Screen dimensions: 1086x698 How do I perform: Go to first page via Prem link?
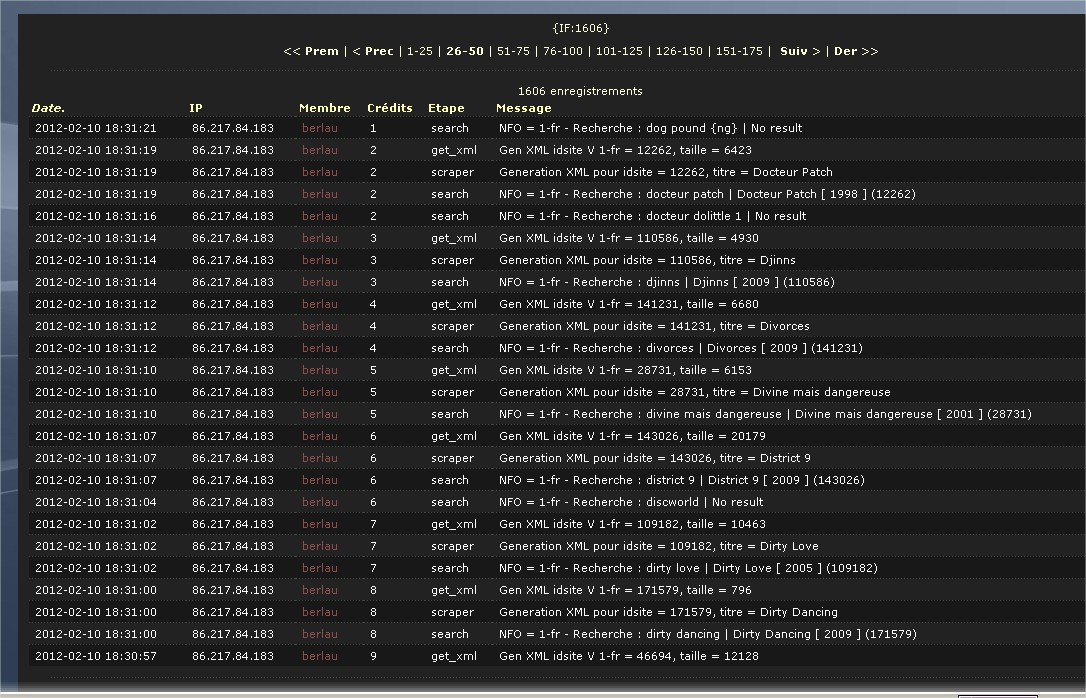tap(311, 51)
